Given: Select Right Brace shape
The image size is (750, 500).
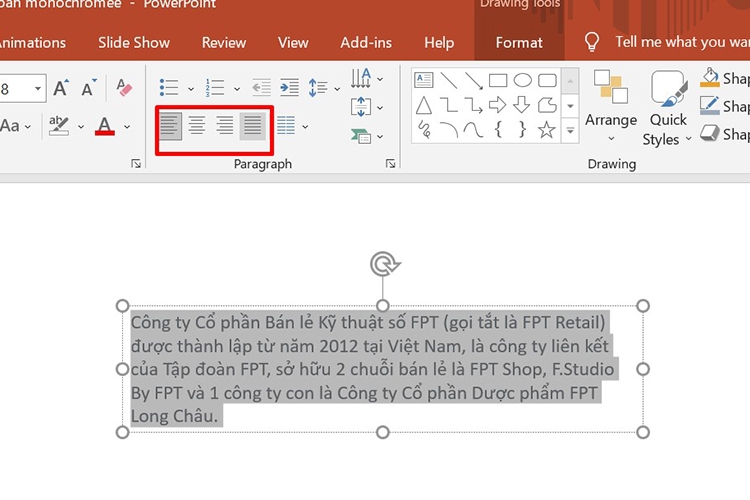Looking at the screenshot, I should (522, 129).
